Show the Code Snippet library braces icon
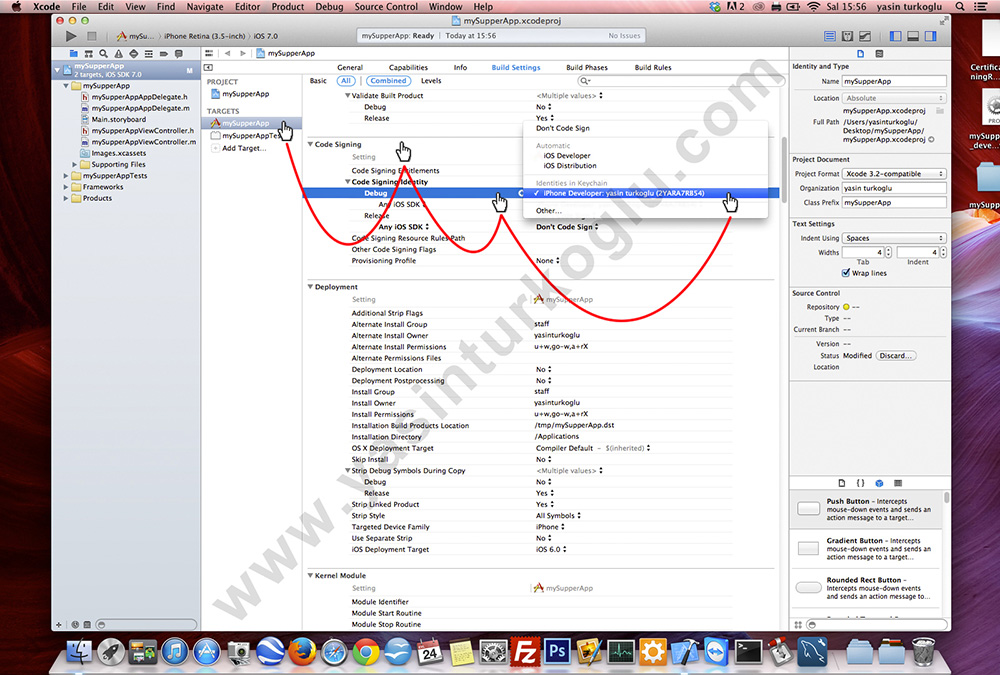The width and height of the screenshot is (1000, 675). pyautogui.click(x=860, y=483)
